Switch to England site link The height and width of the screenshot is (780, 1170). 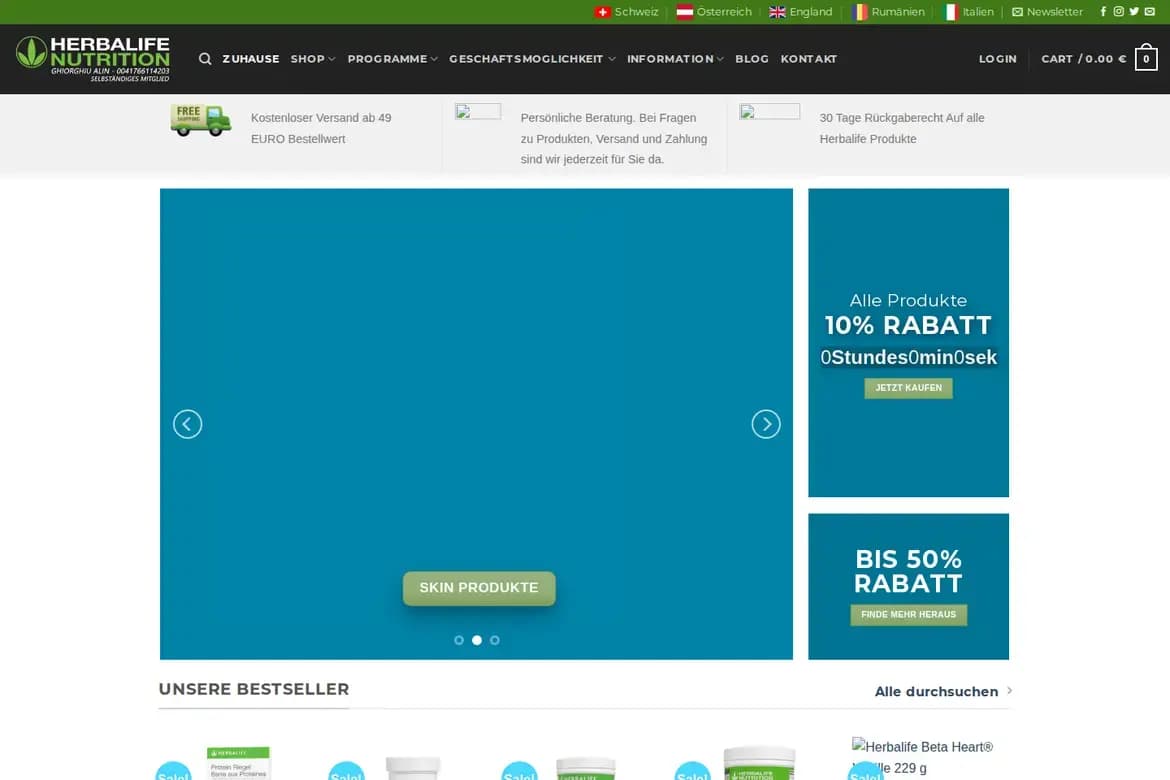tap(810, 12)
